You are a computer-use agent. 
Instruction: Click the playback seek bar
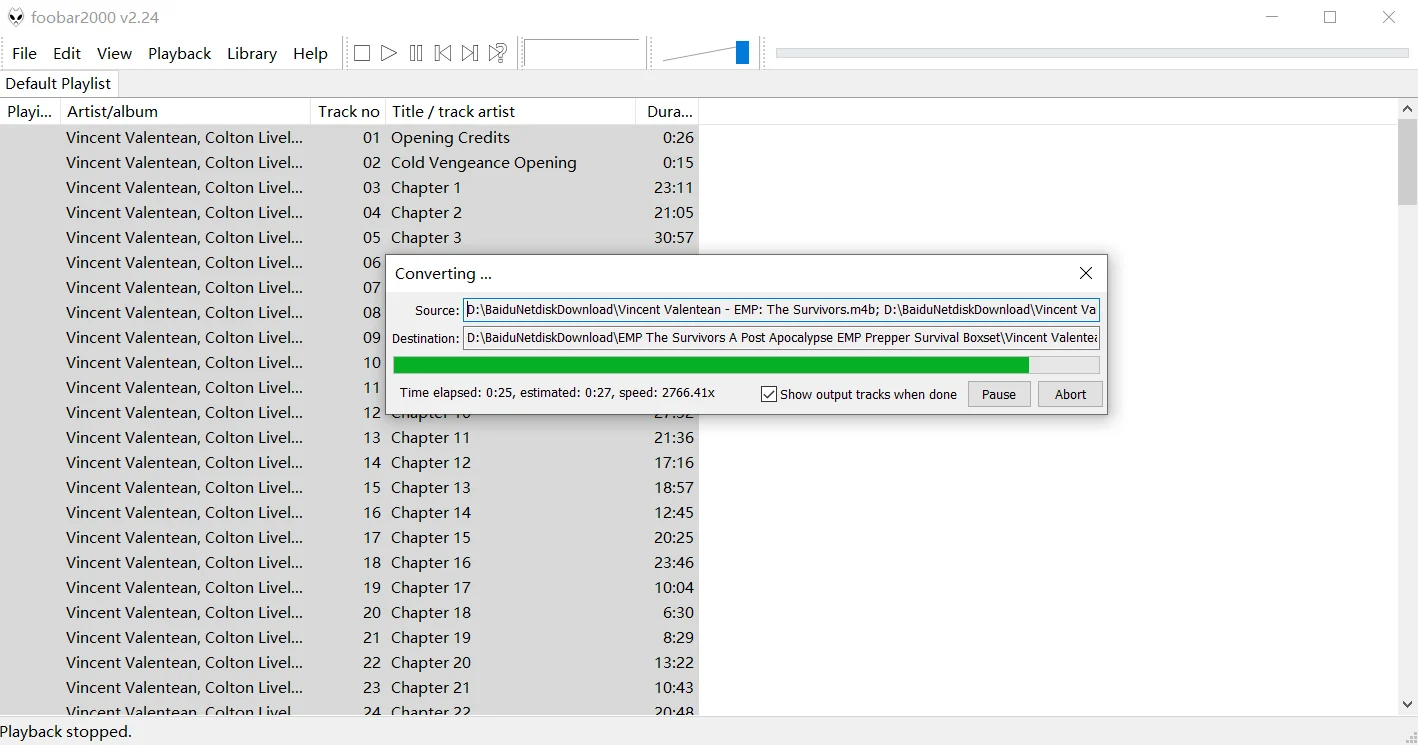[x=1091, y=53]
